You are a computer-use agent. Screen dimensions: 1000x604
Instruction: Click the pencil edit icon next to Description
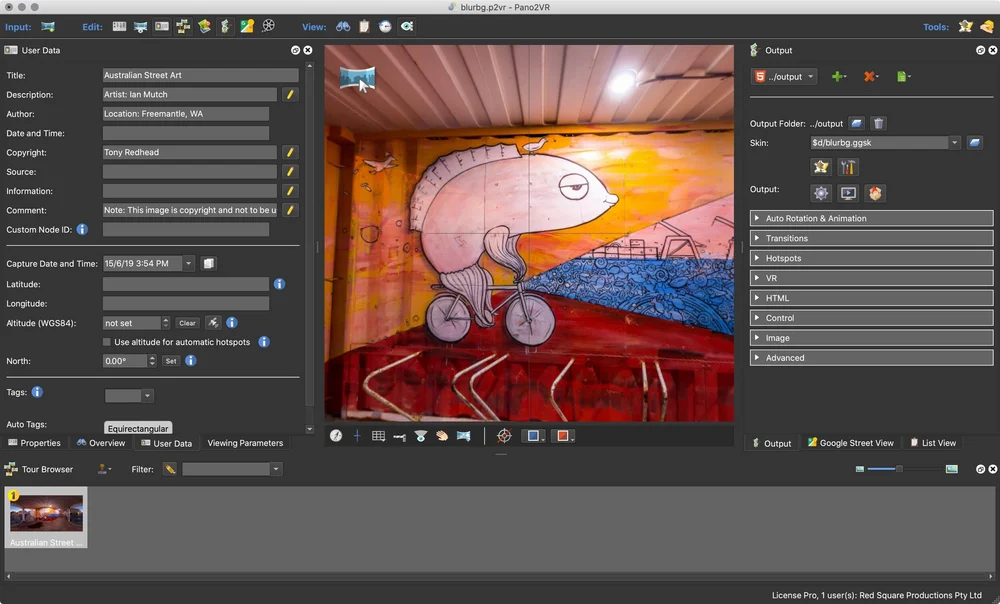click(x=290, y=94)
